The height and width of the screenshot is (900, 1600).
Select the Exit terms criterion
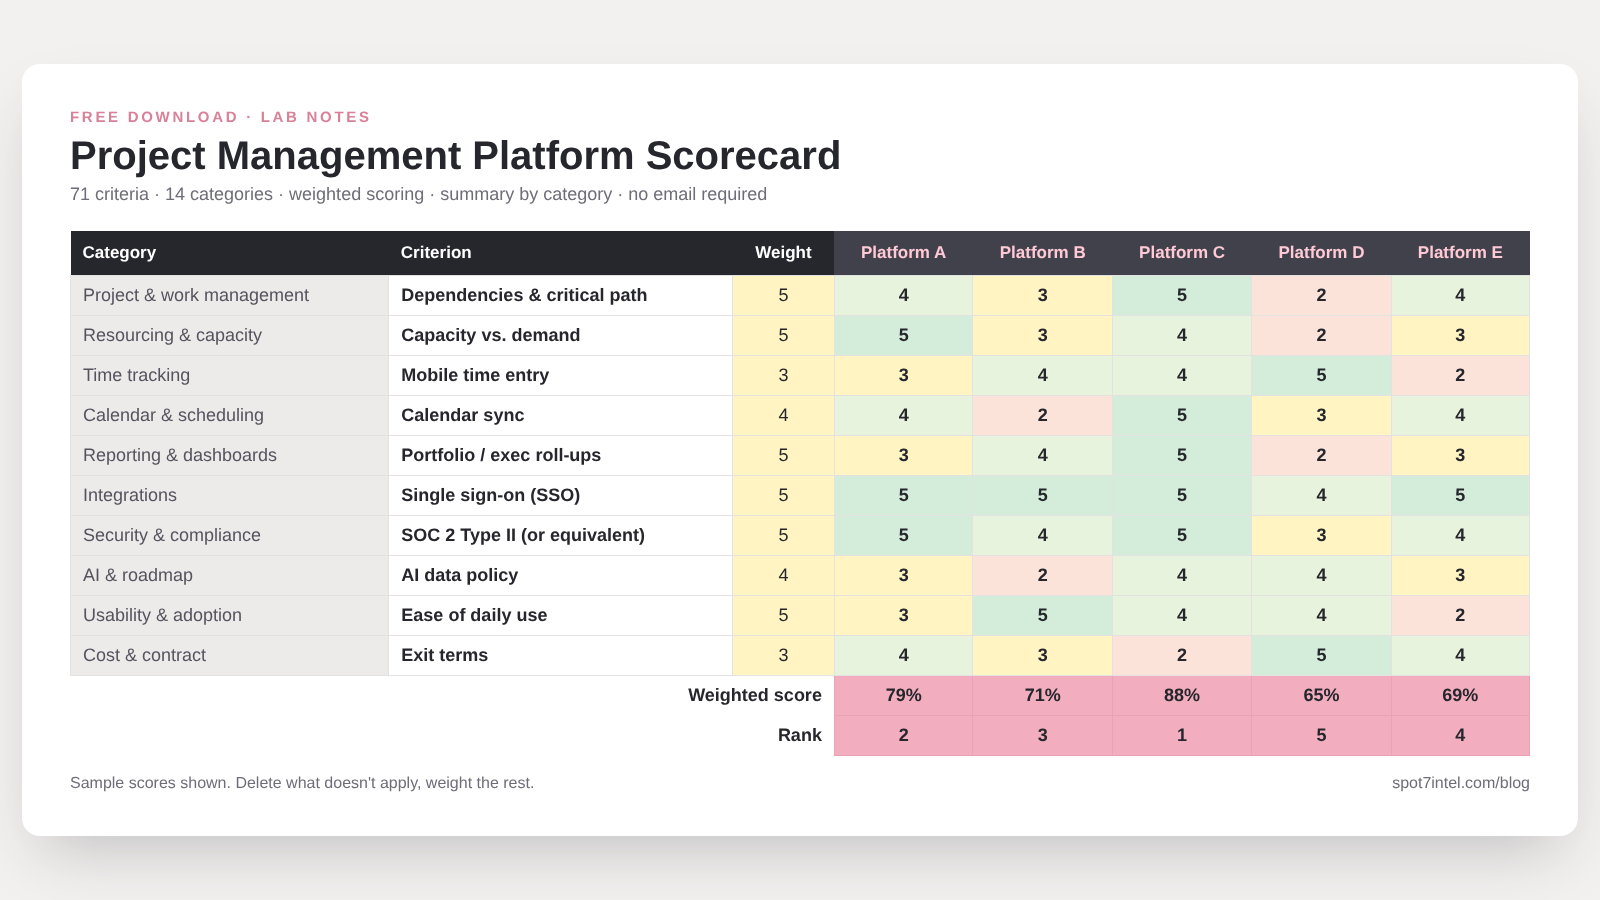[561, 655]
